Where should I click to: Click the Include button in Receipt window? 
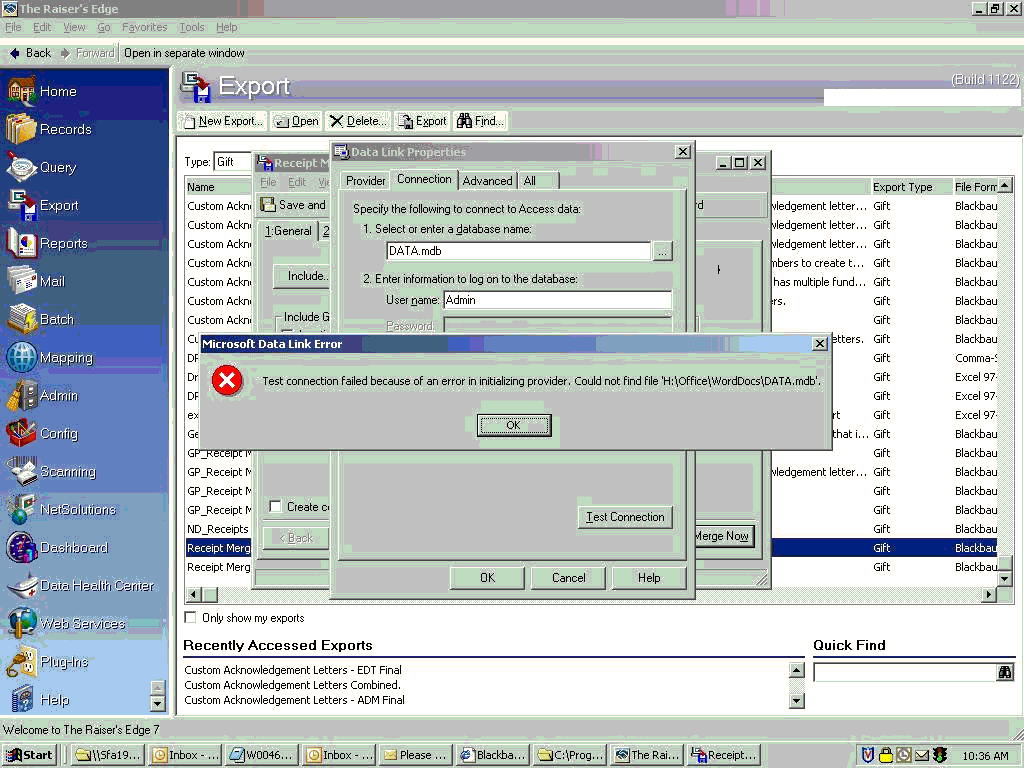301,276
